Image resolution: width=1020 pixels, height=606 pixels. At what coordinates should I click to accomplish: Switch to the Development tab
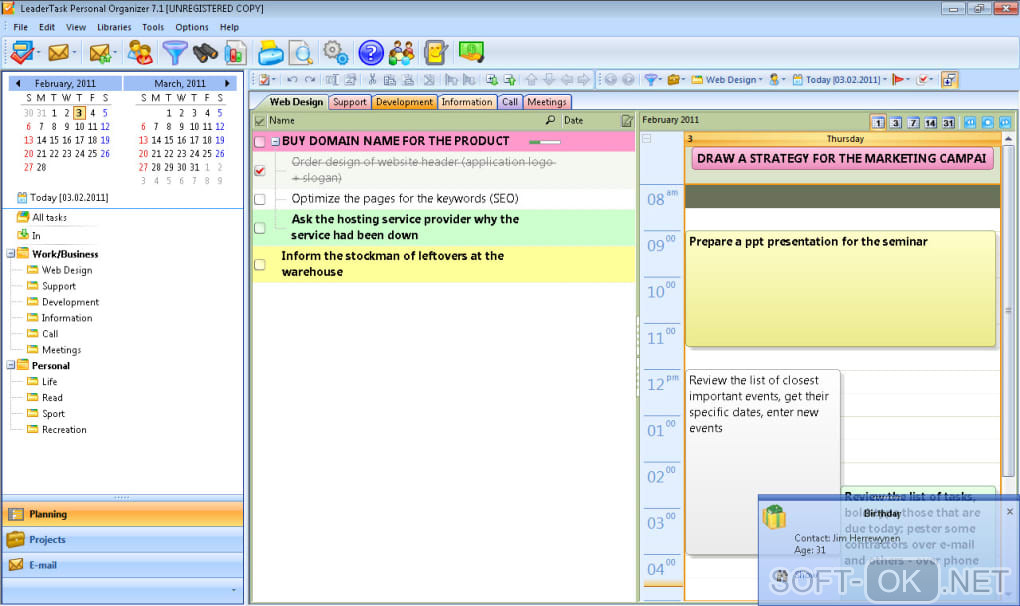404,102
